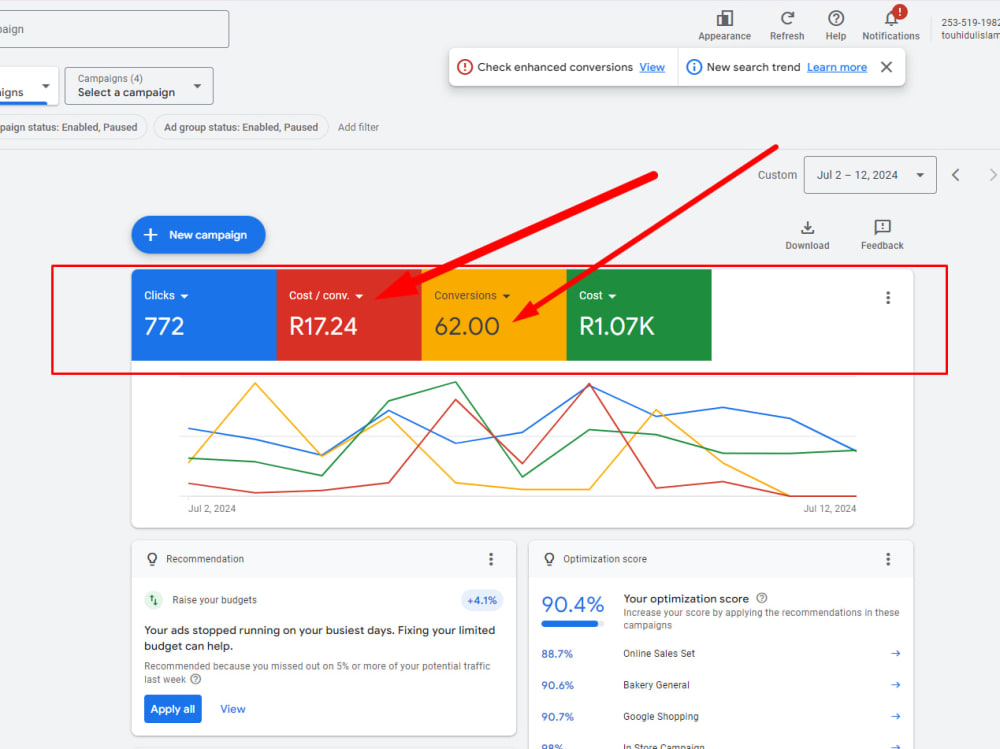The image size is (1000, 749).
Task: Open Google Shopping arrow
Action: pyautogui.click(x=895, y=716)
